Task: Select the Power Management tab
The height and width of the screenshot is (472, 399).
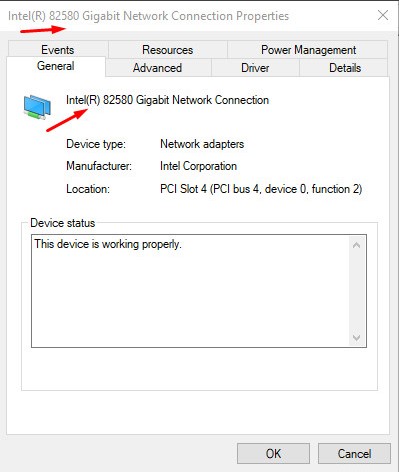Action: (x=308, y=50)
